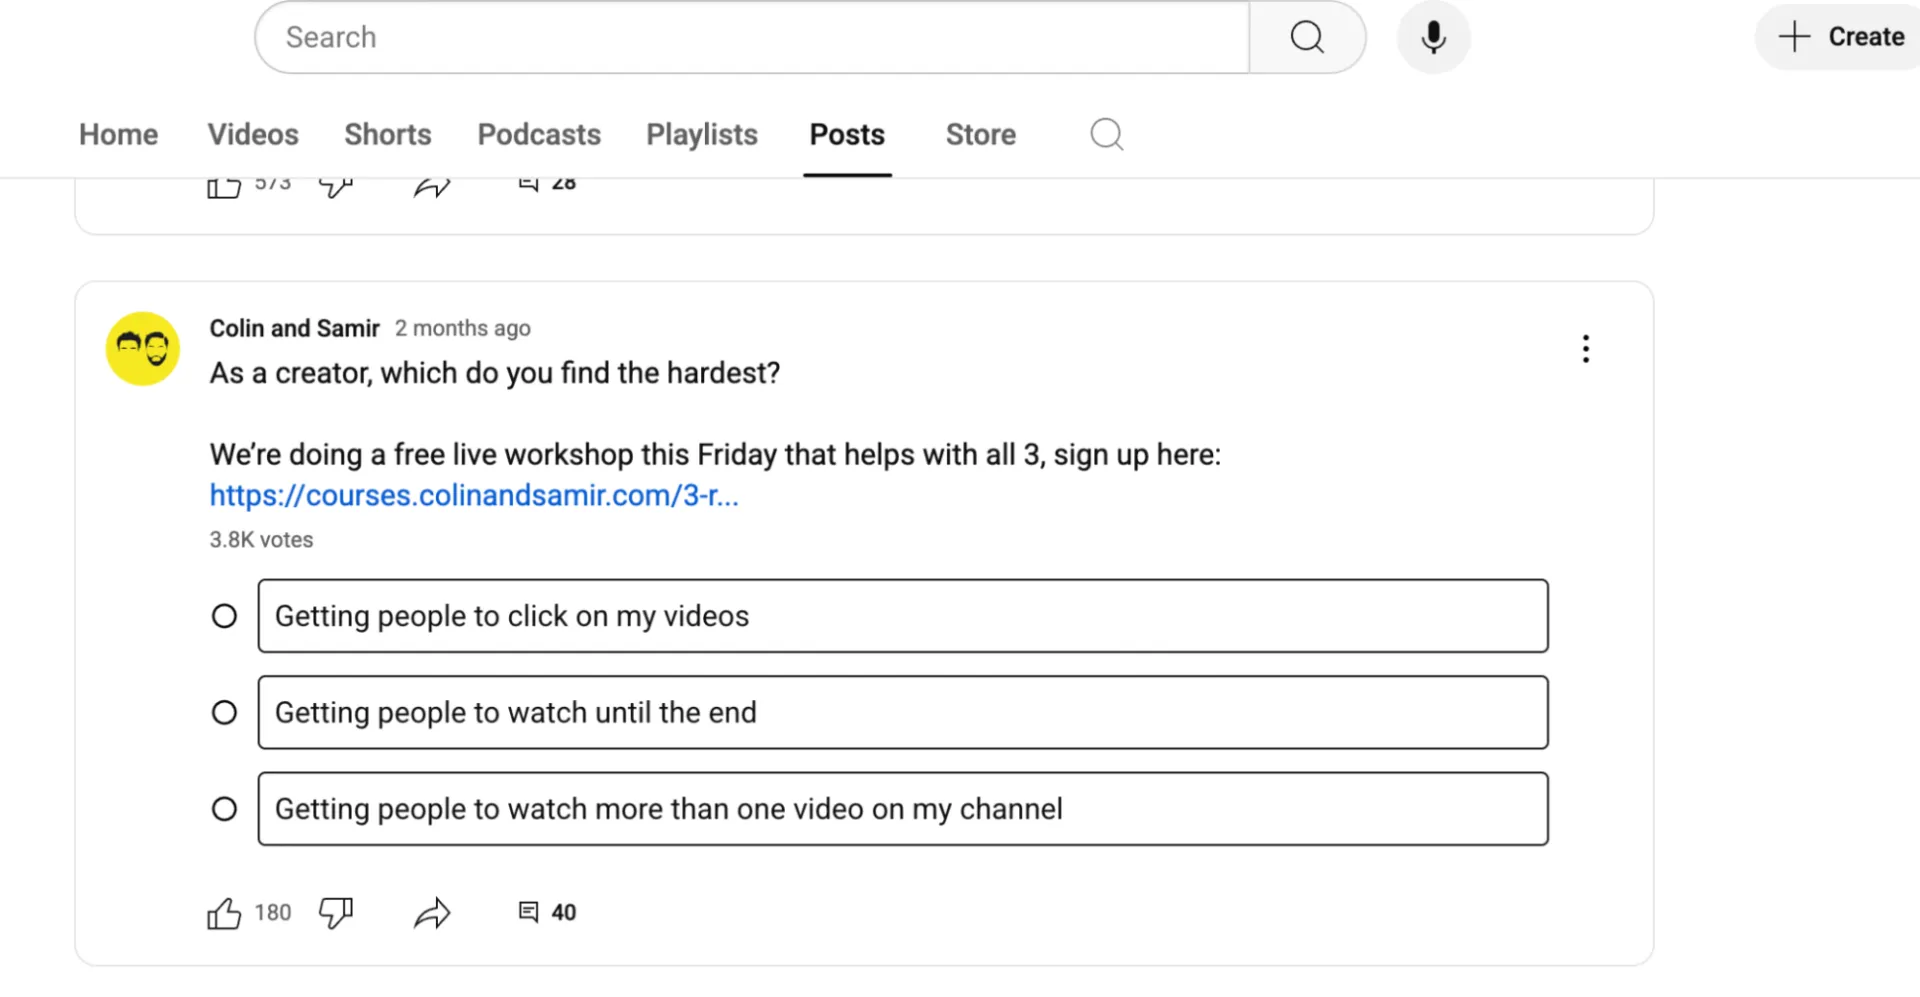Start voice search with microphone

1433,37
